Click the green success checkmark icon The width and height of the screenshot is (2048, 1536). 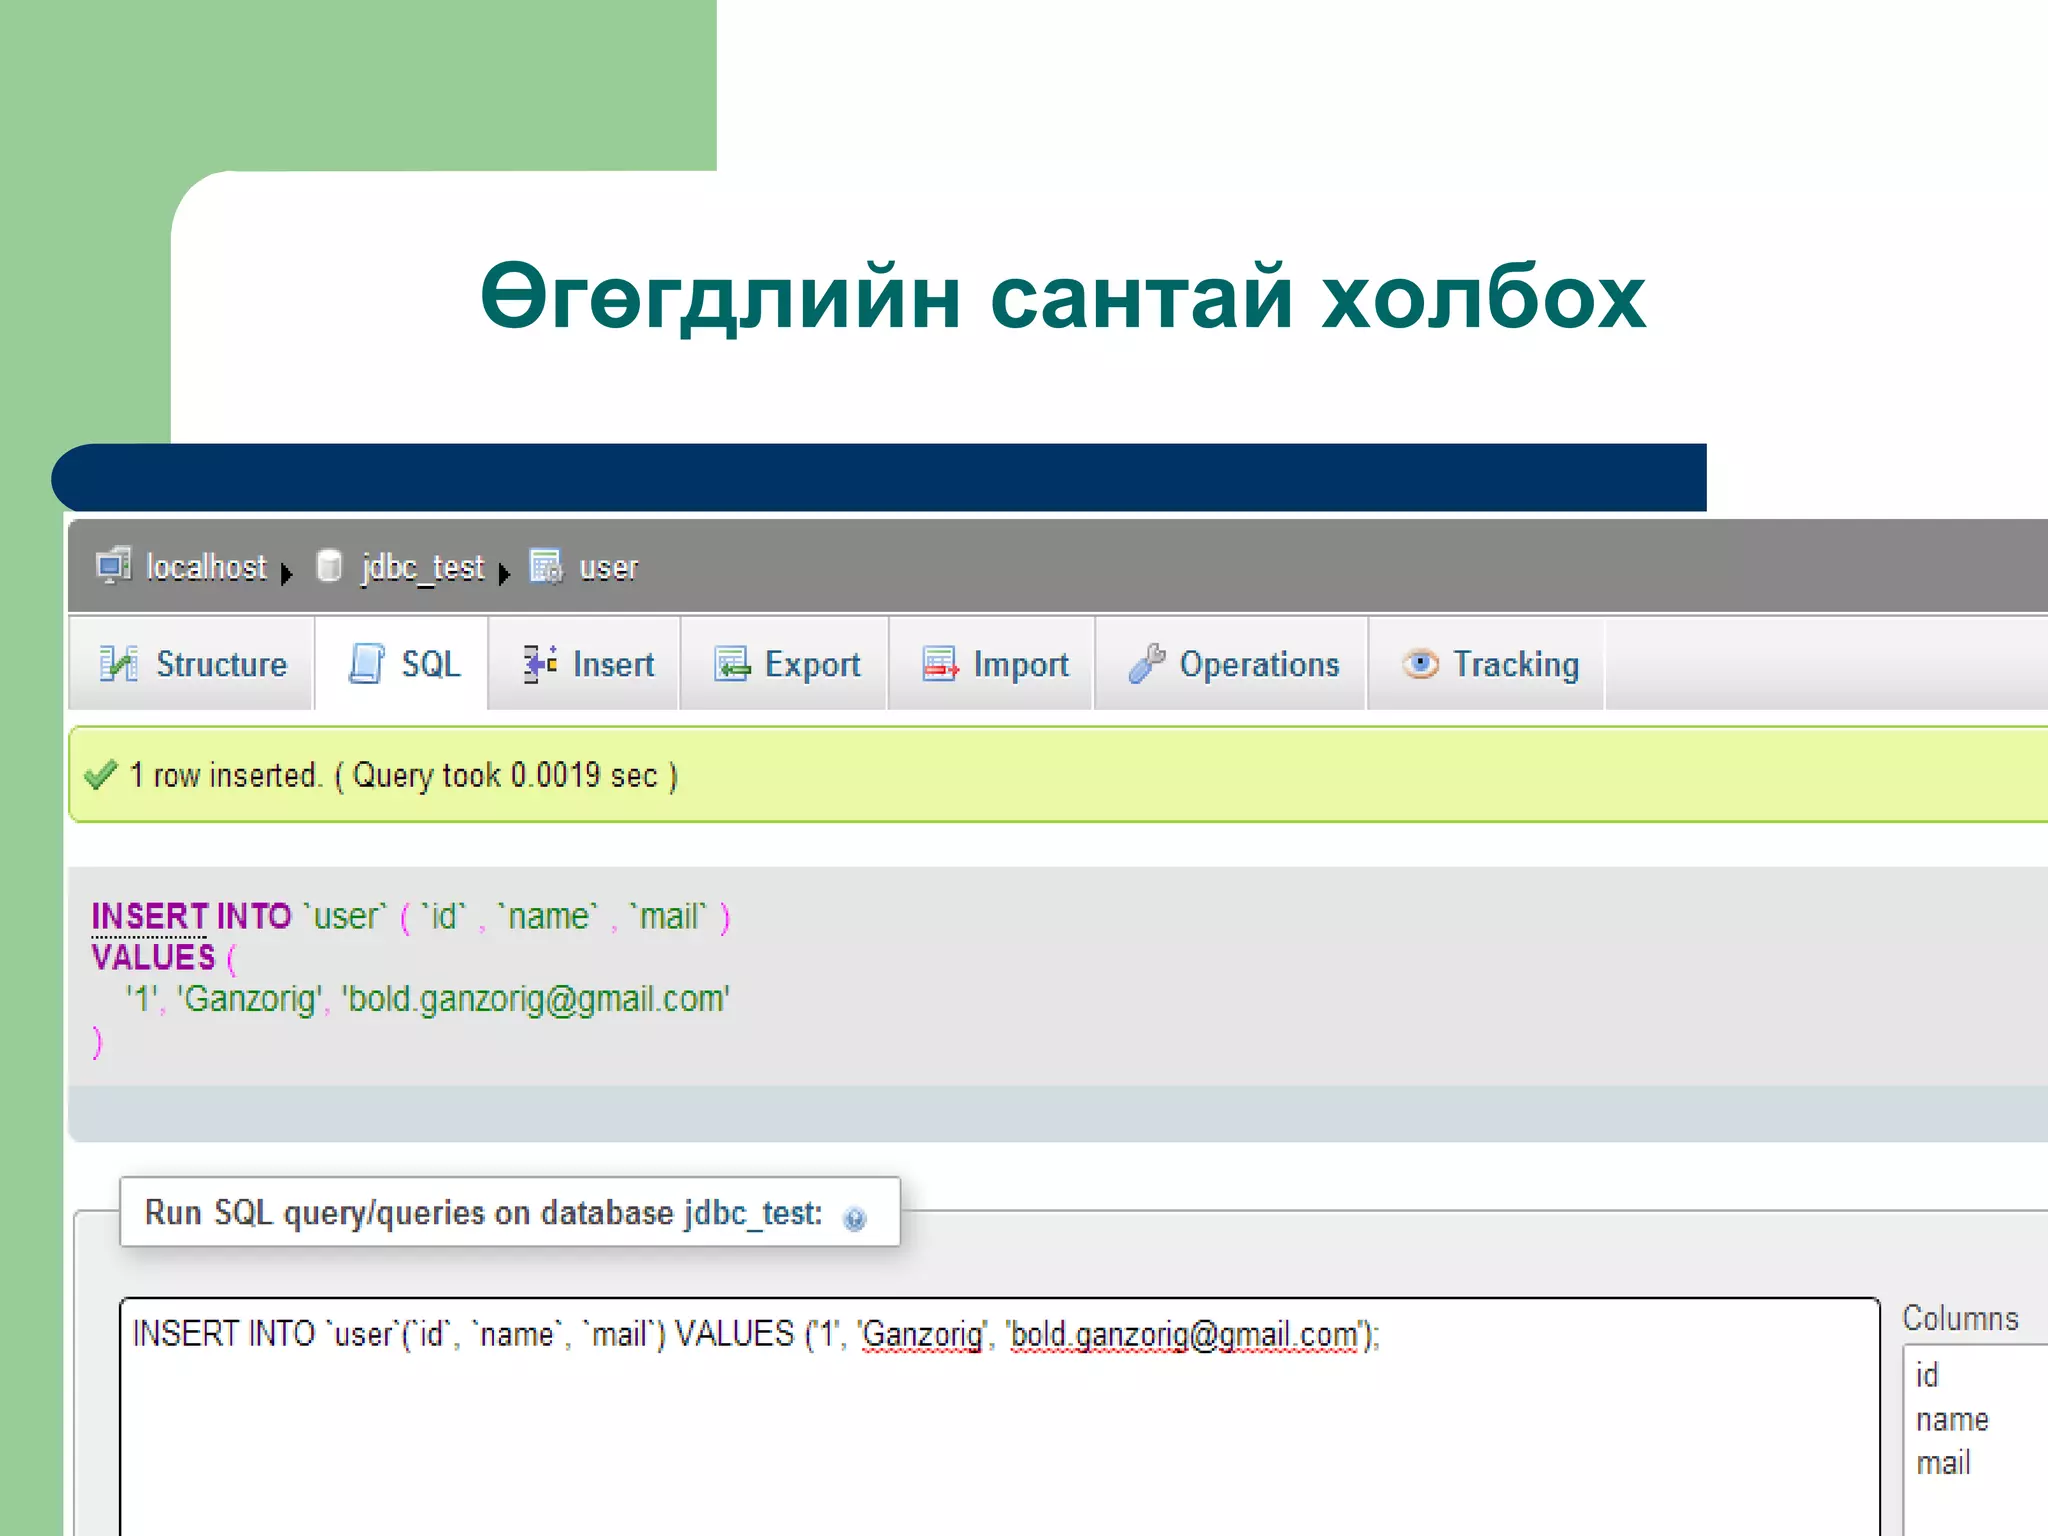(101, 775)
